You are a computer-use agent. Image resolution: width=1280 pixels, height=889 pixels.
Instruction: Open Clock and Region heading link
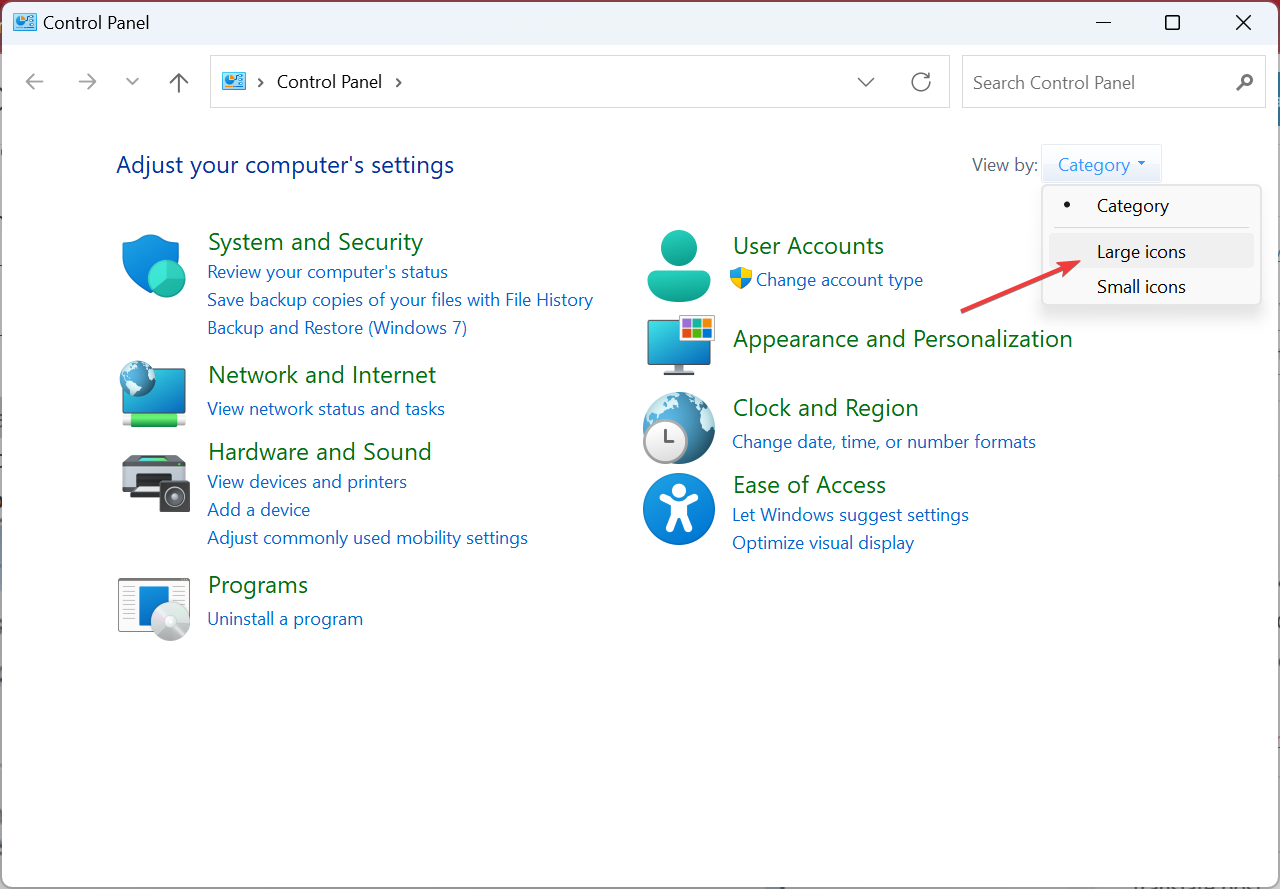(825, 408)
